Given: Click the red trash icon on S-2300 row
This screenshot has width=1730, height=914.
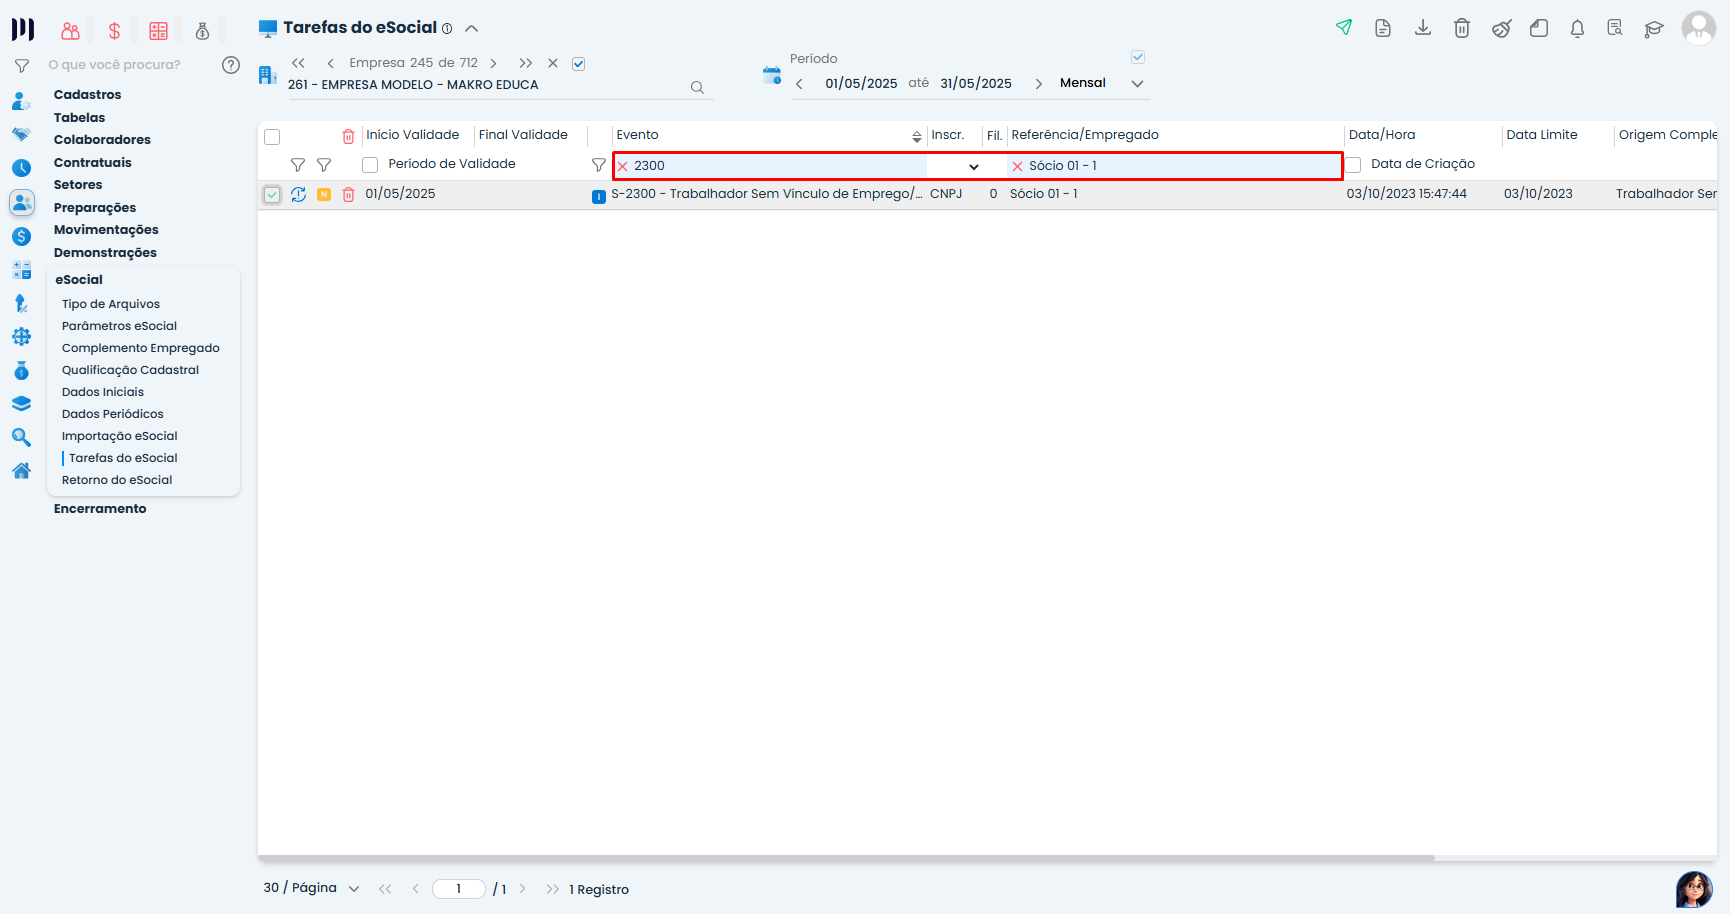Looking at the screenshot, I should pos(348,194).
